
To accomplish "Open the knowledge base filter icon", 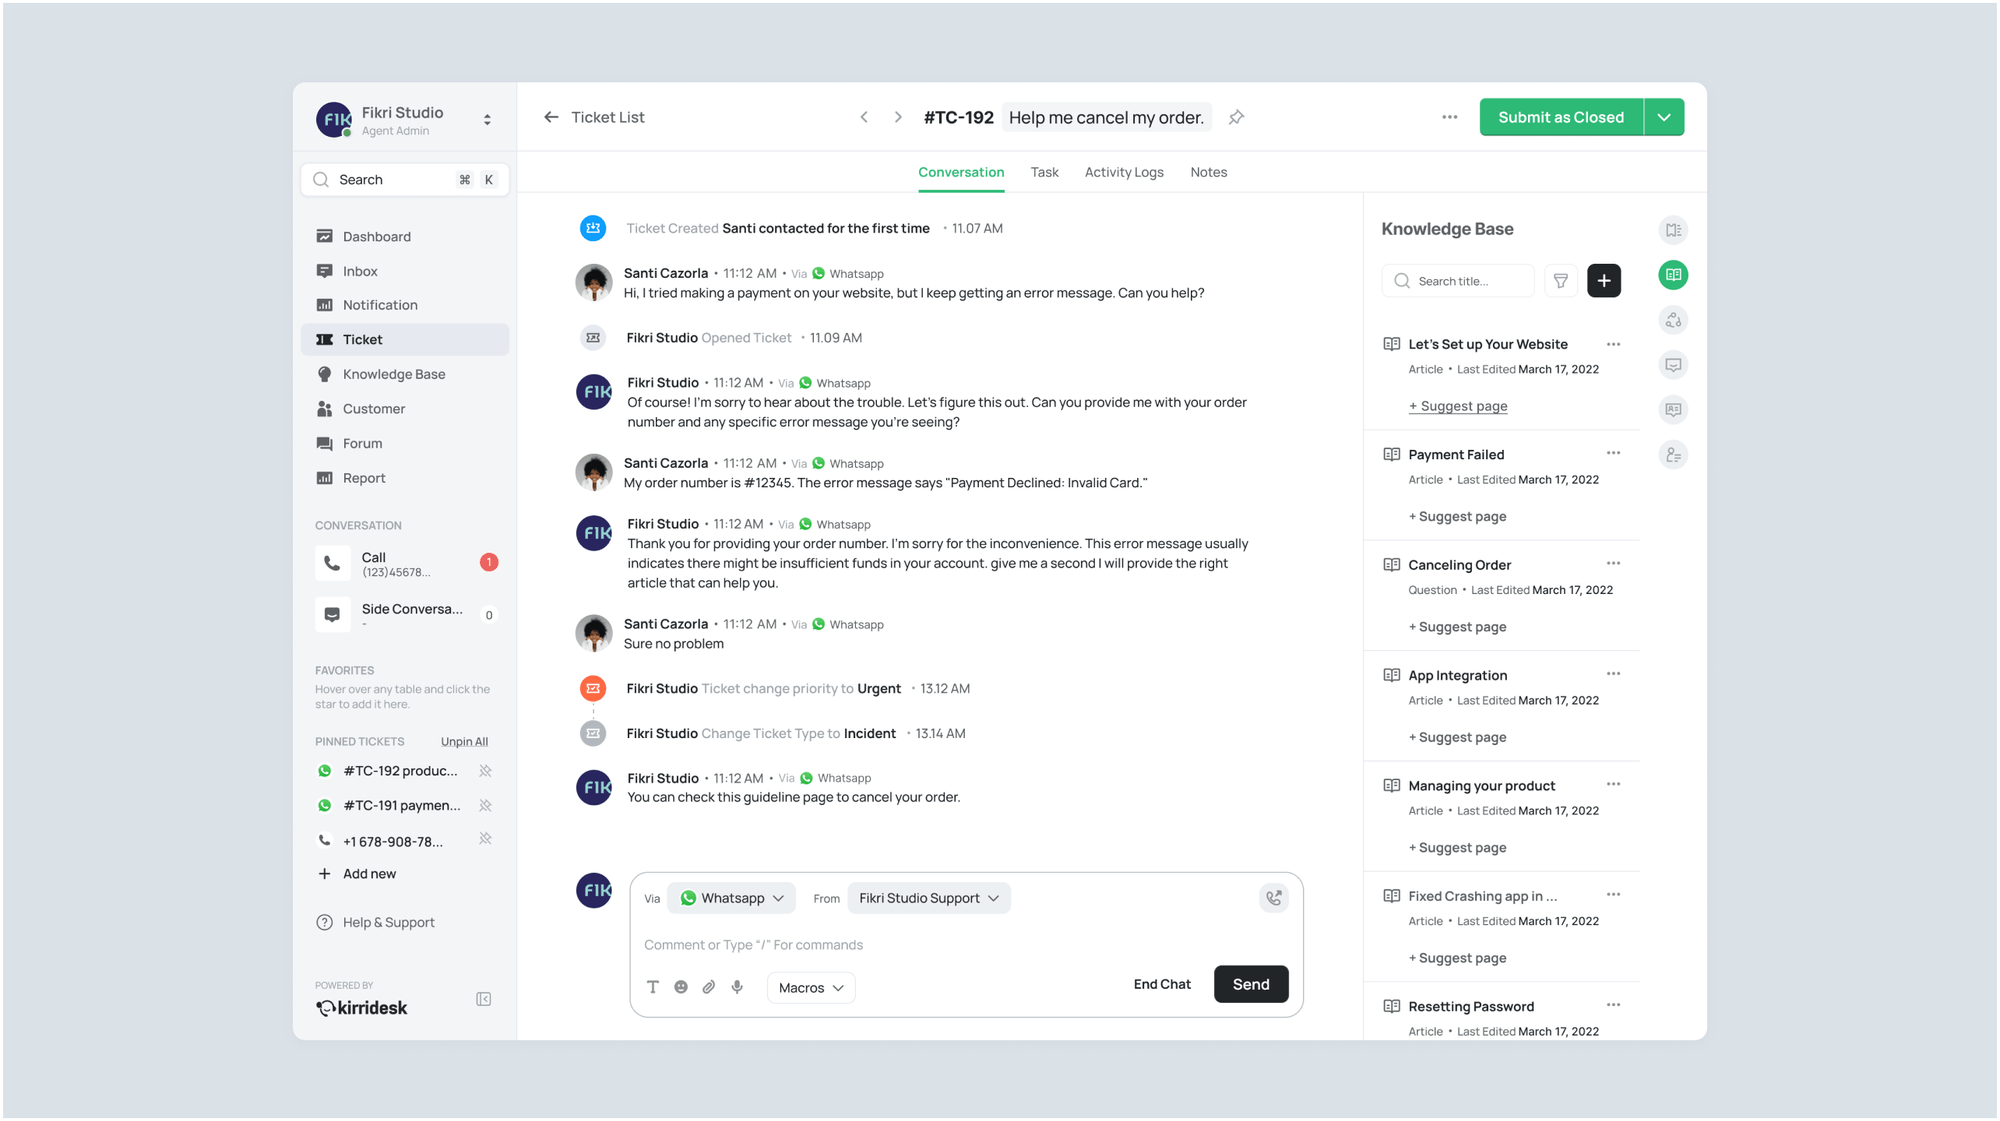I will click(1560, 280).
